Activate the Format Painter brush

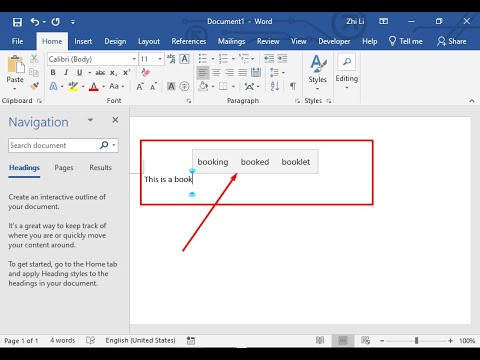pos(34,86)
